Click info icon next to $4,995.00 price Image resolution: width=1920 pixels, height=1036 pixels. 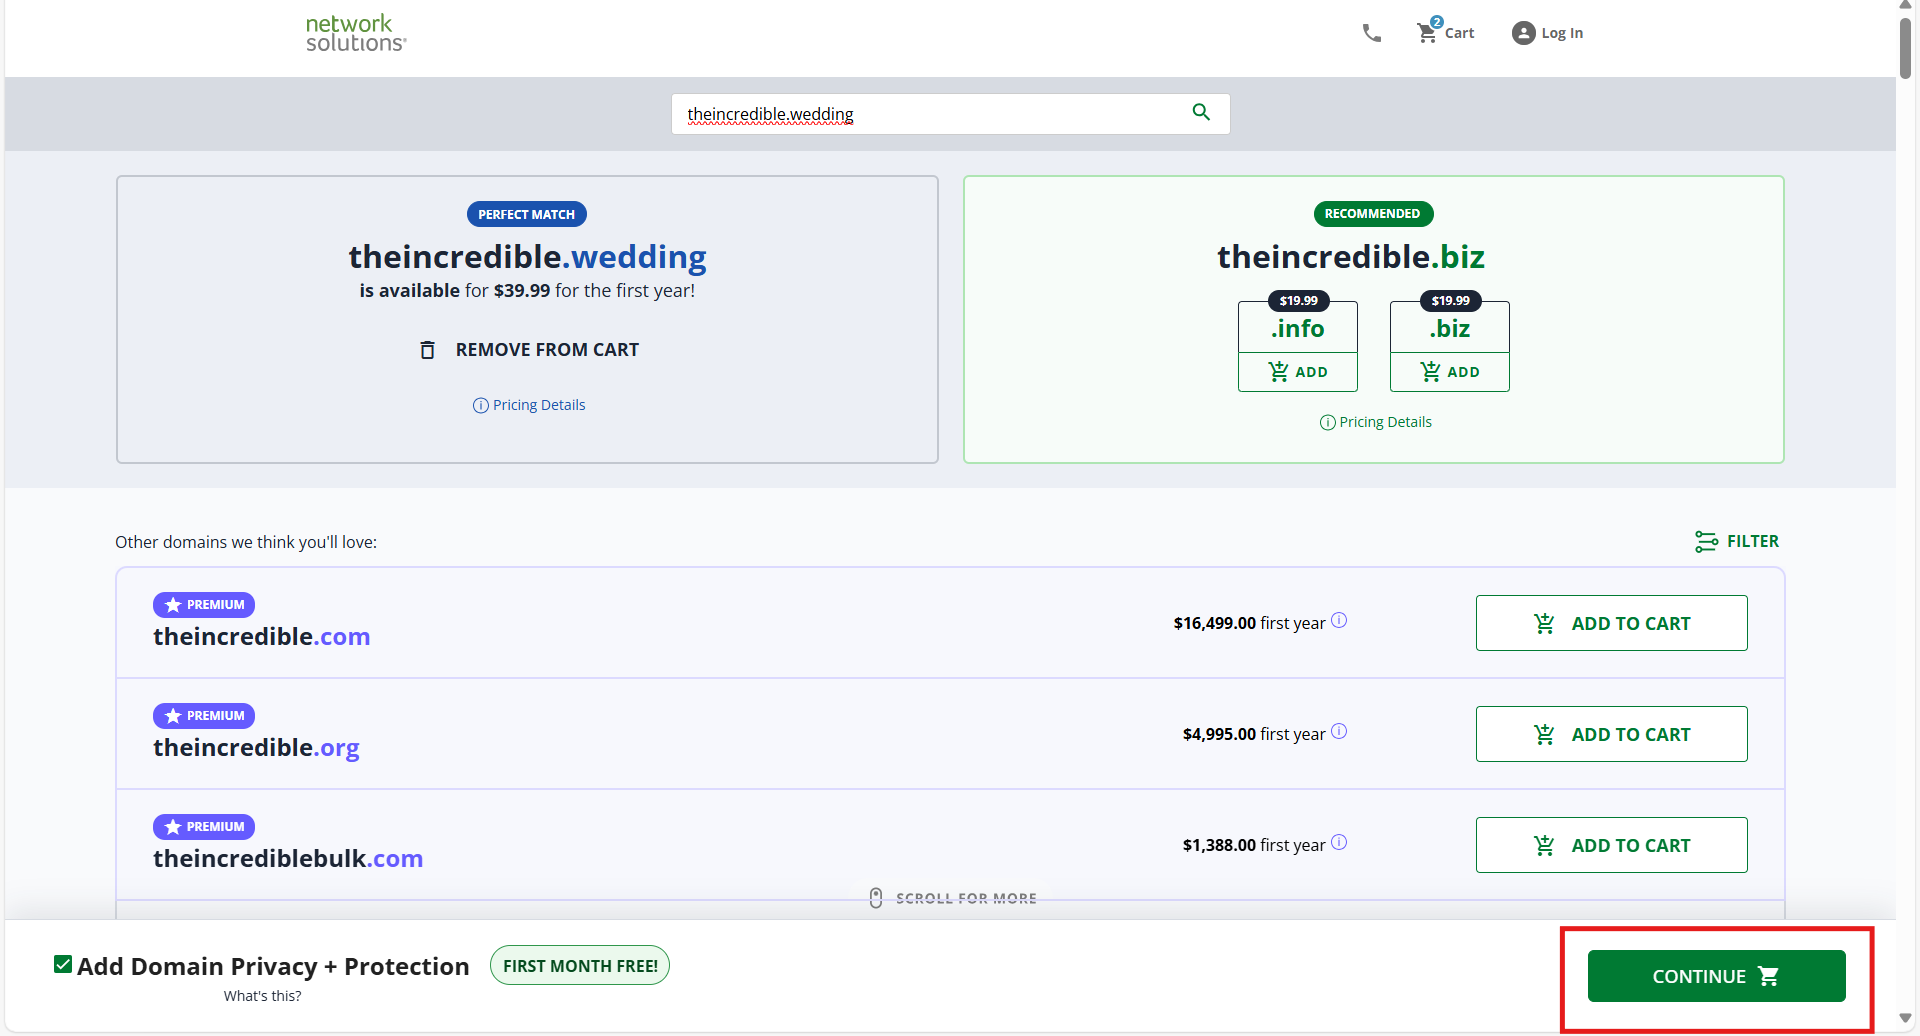click(x=1339, y=731)
